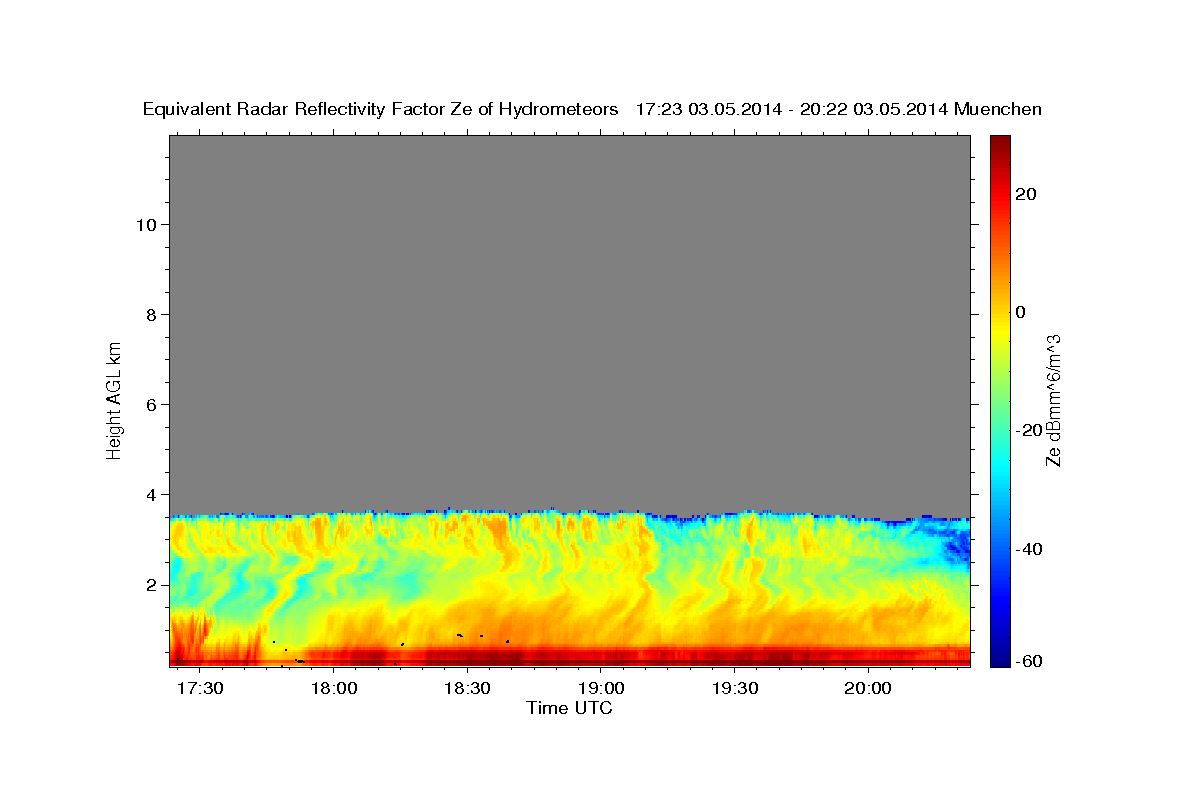Click the time tick label '18:30'

click(x=467, y=690)
